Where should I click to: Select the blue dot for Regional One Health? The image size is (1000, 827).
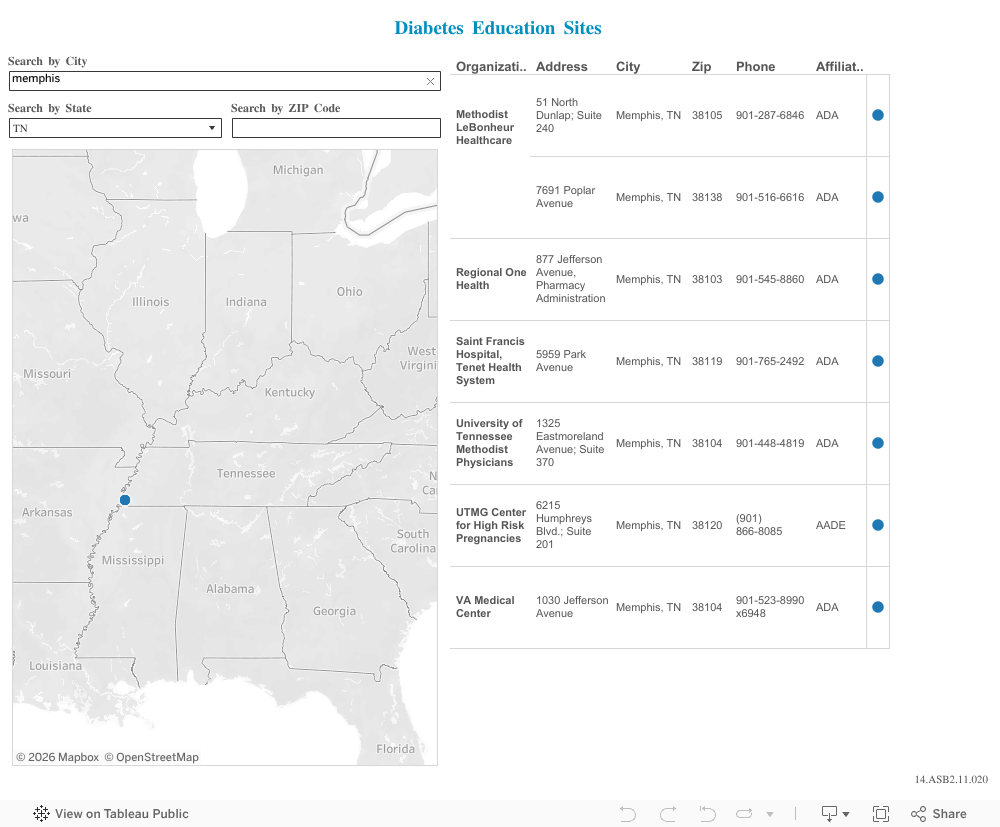878,279
